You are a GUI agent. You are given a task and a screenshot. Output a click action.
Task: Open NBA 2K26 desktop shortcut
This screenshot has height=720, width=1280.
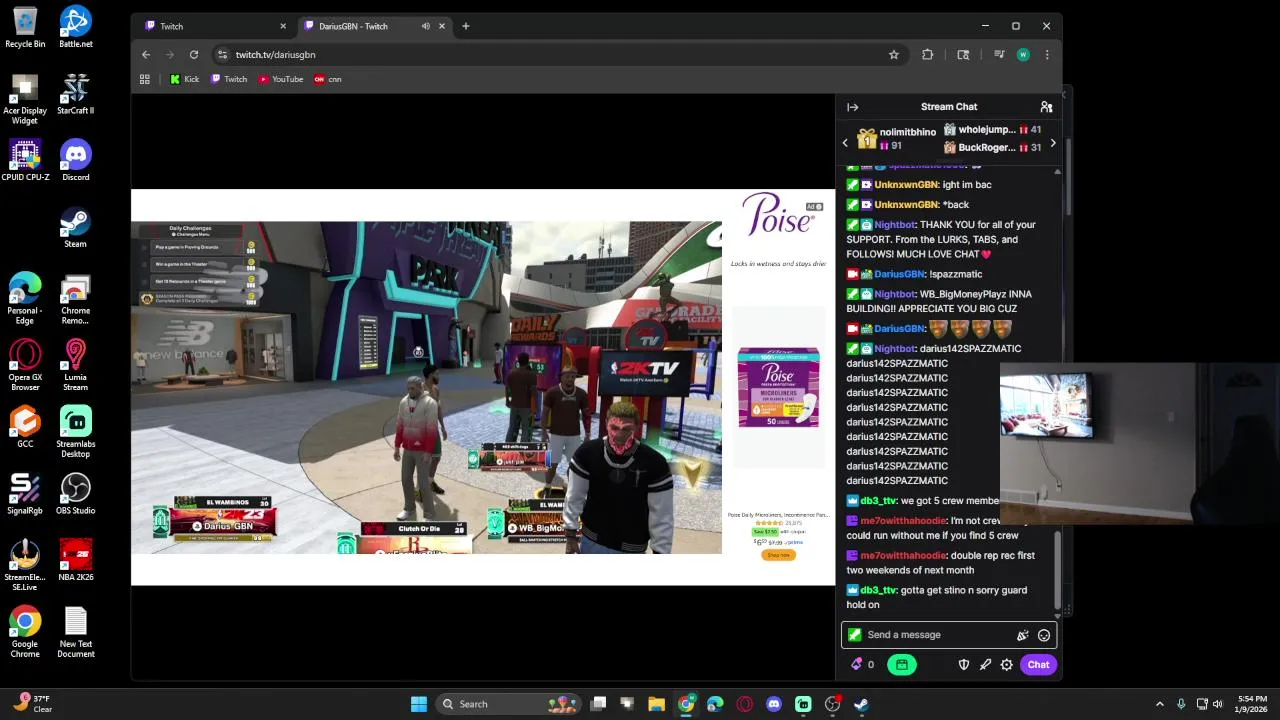[75, 561]
